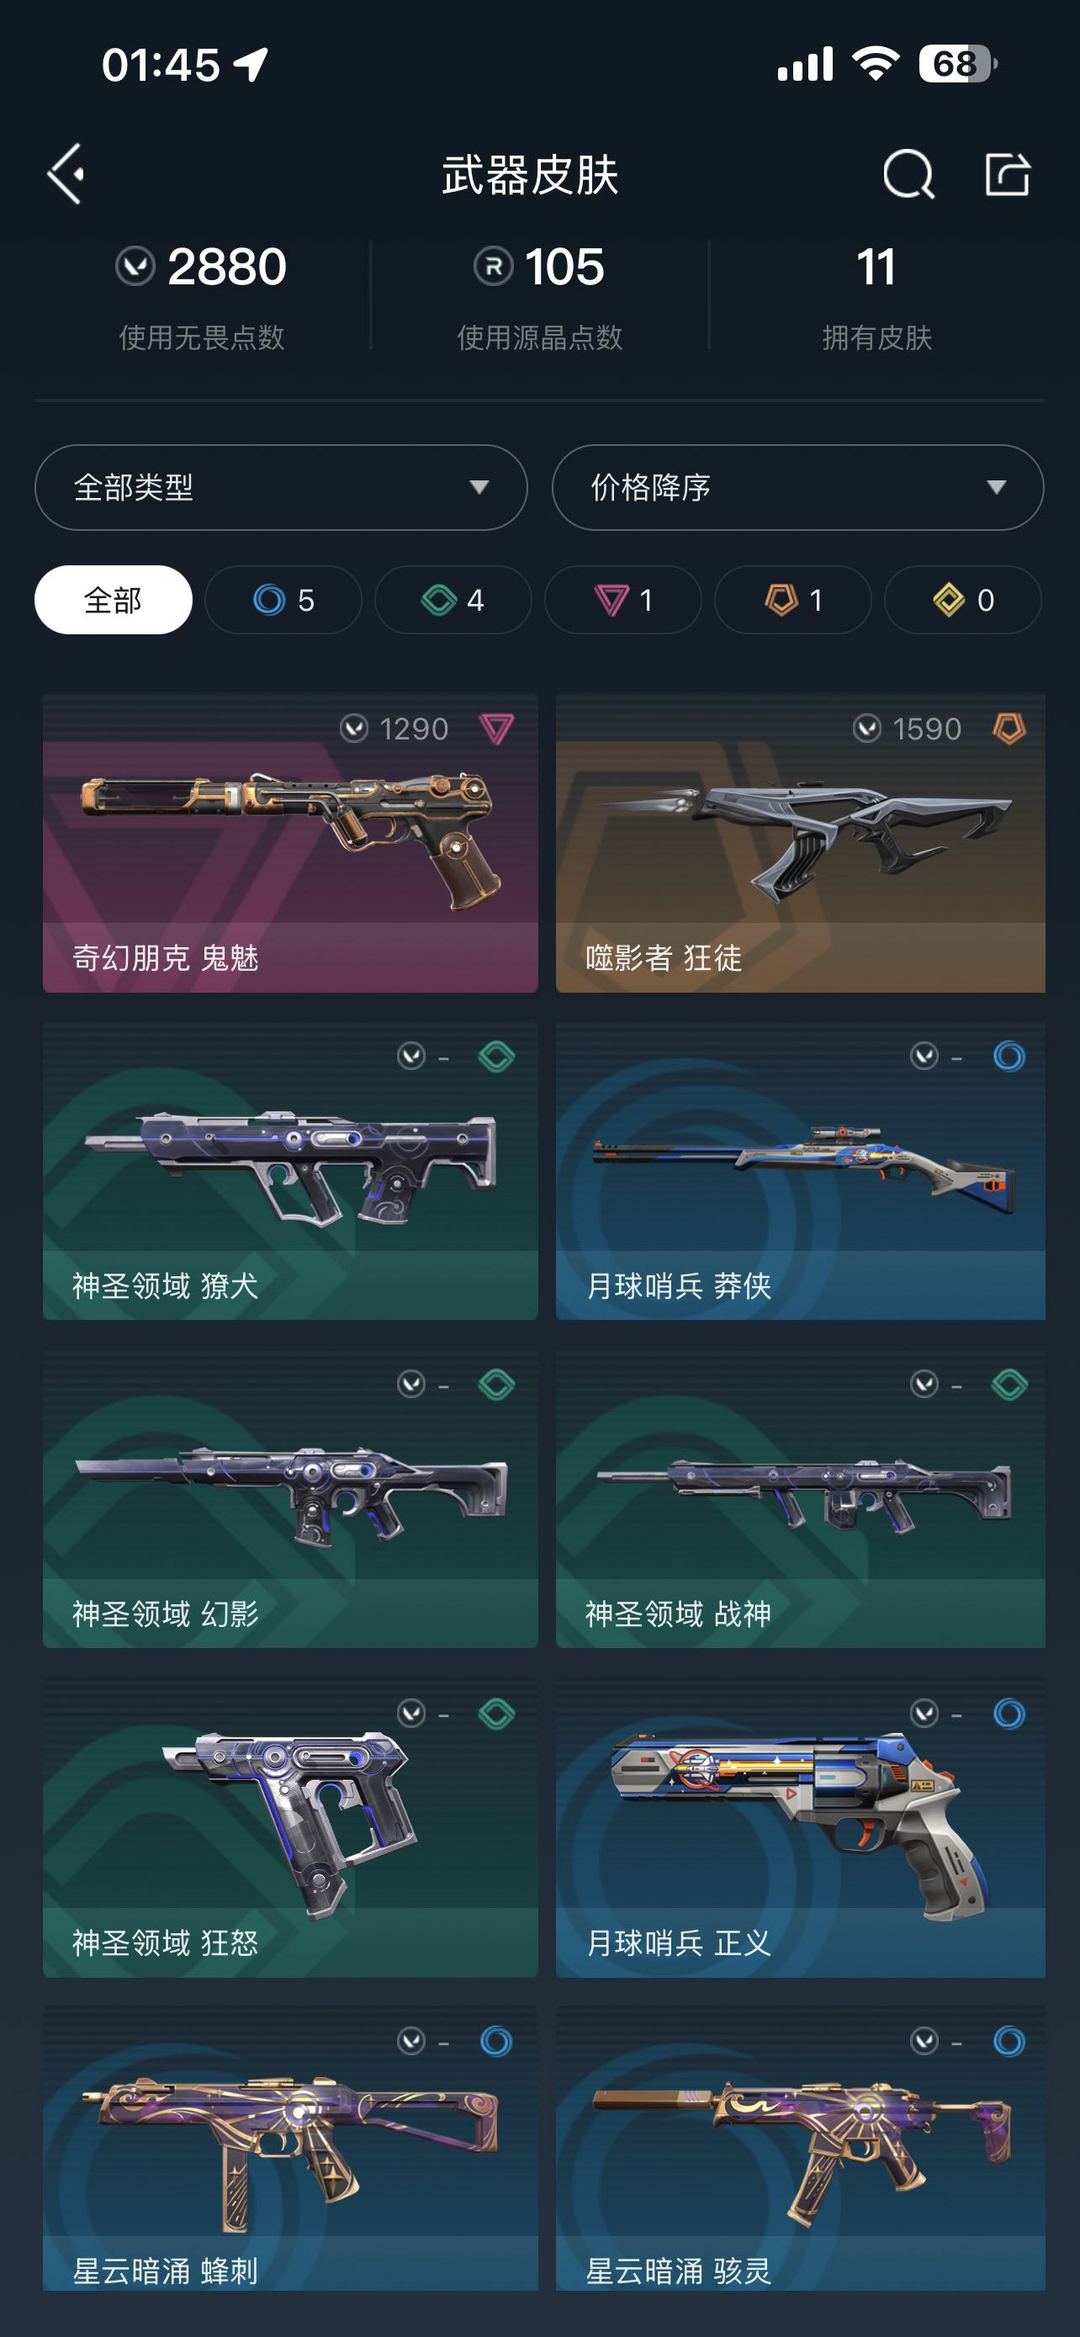Click the pink triangle tier icon on 奇幻朋克 鬼魅
The image size is (1080, 2337).
(497, 728)
